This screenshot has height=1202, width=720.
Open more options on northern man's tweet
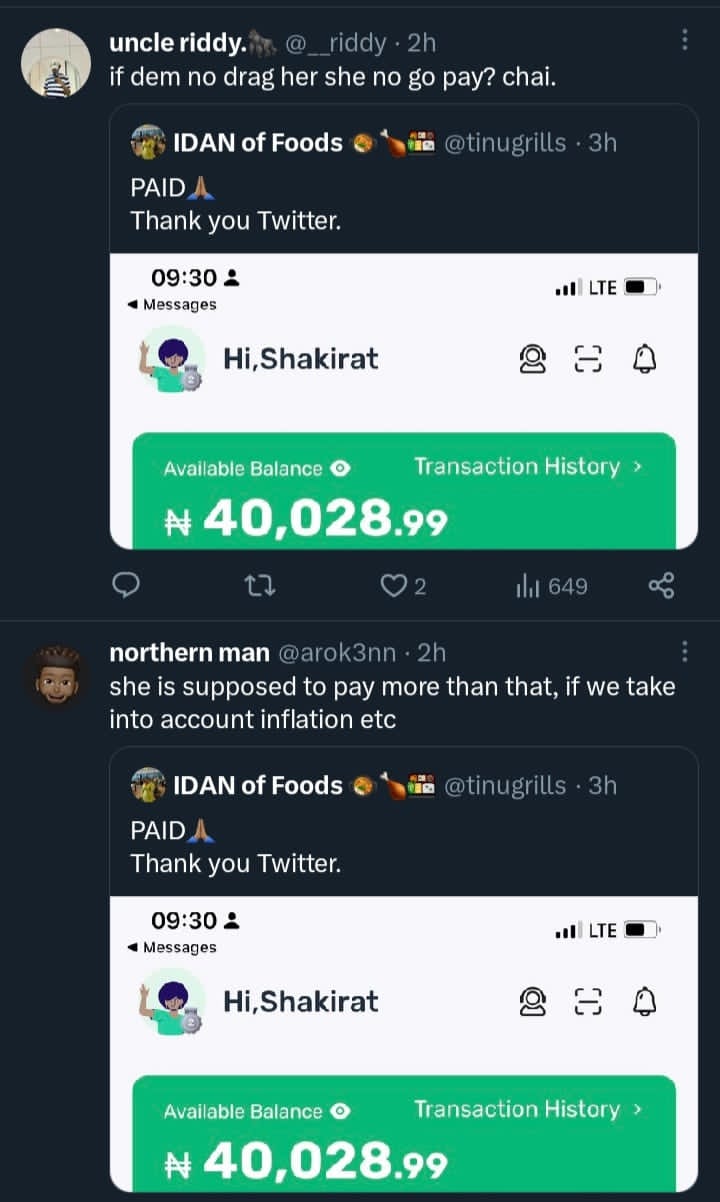coord(685,652)
